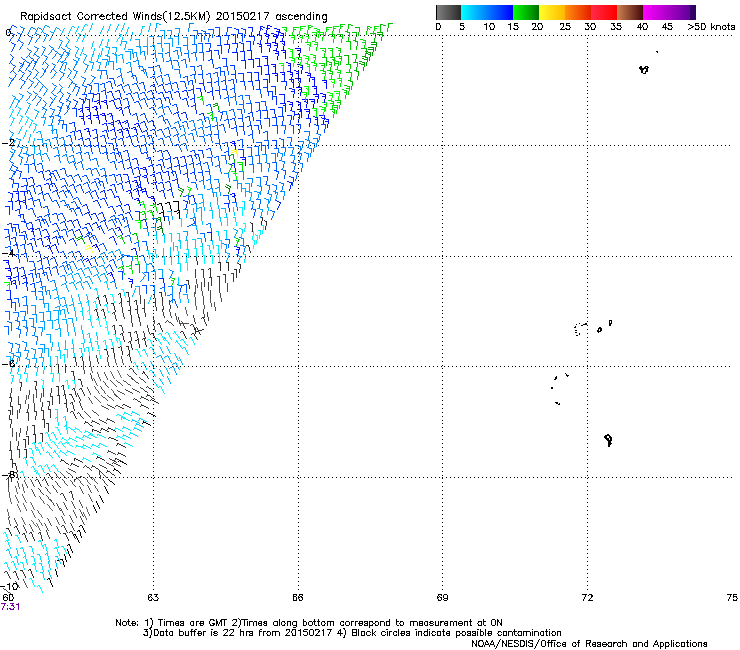The width and height of the screenshot is (740, 650).
Task: Click the latitude label "-6"
Action: 8,363
